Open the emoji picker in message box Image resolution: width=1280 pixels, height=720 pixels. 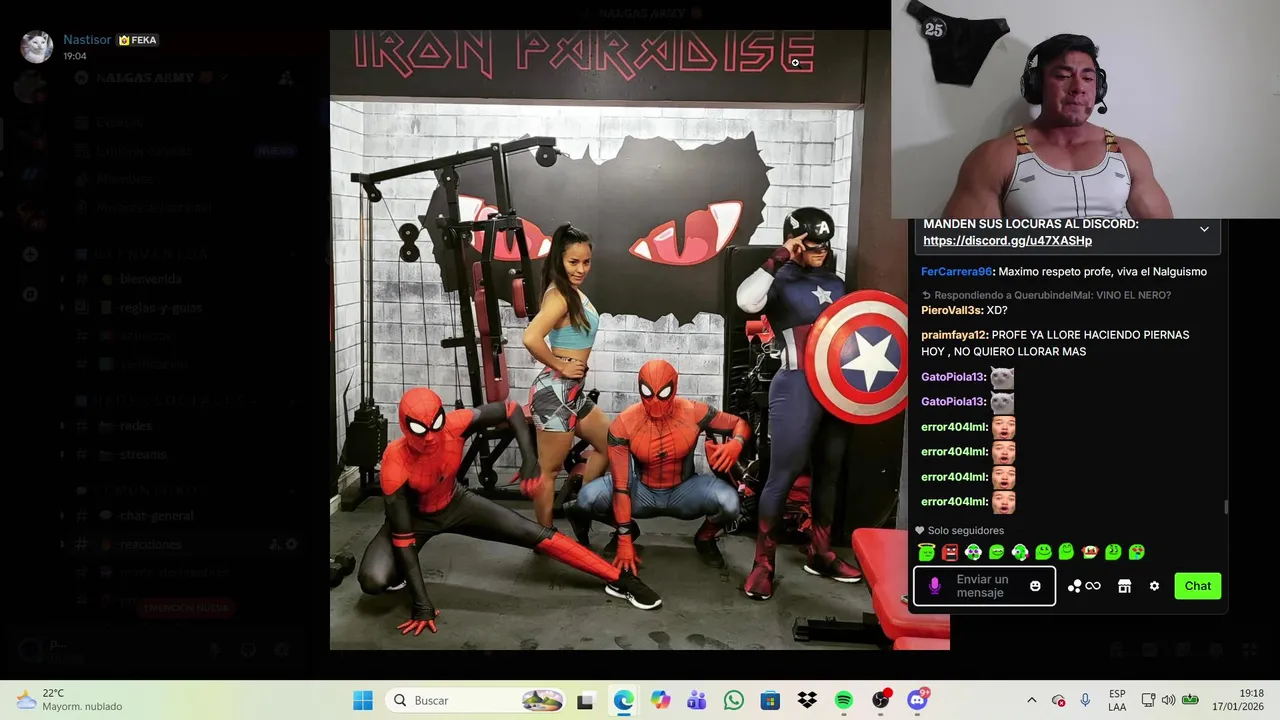(1035, 586)
